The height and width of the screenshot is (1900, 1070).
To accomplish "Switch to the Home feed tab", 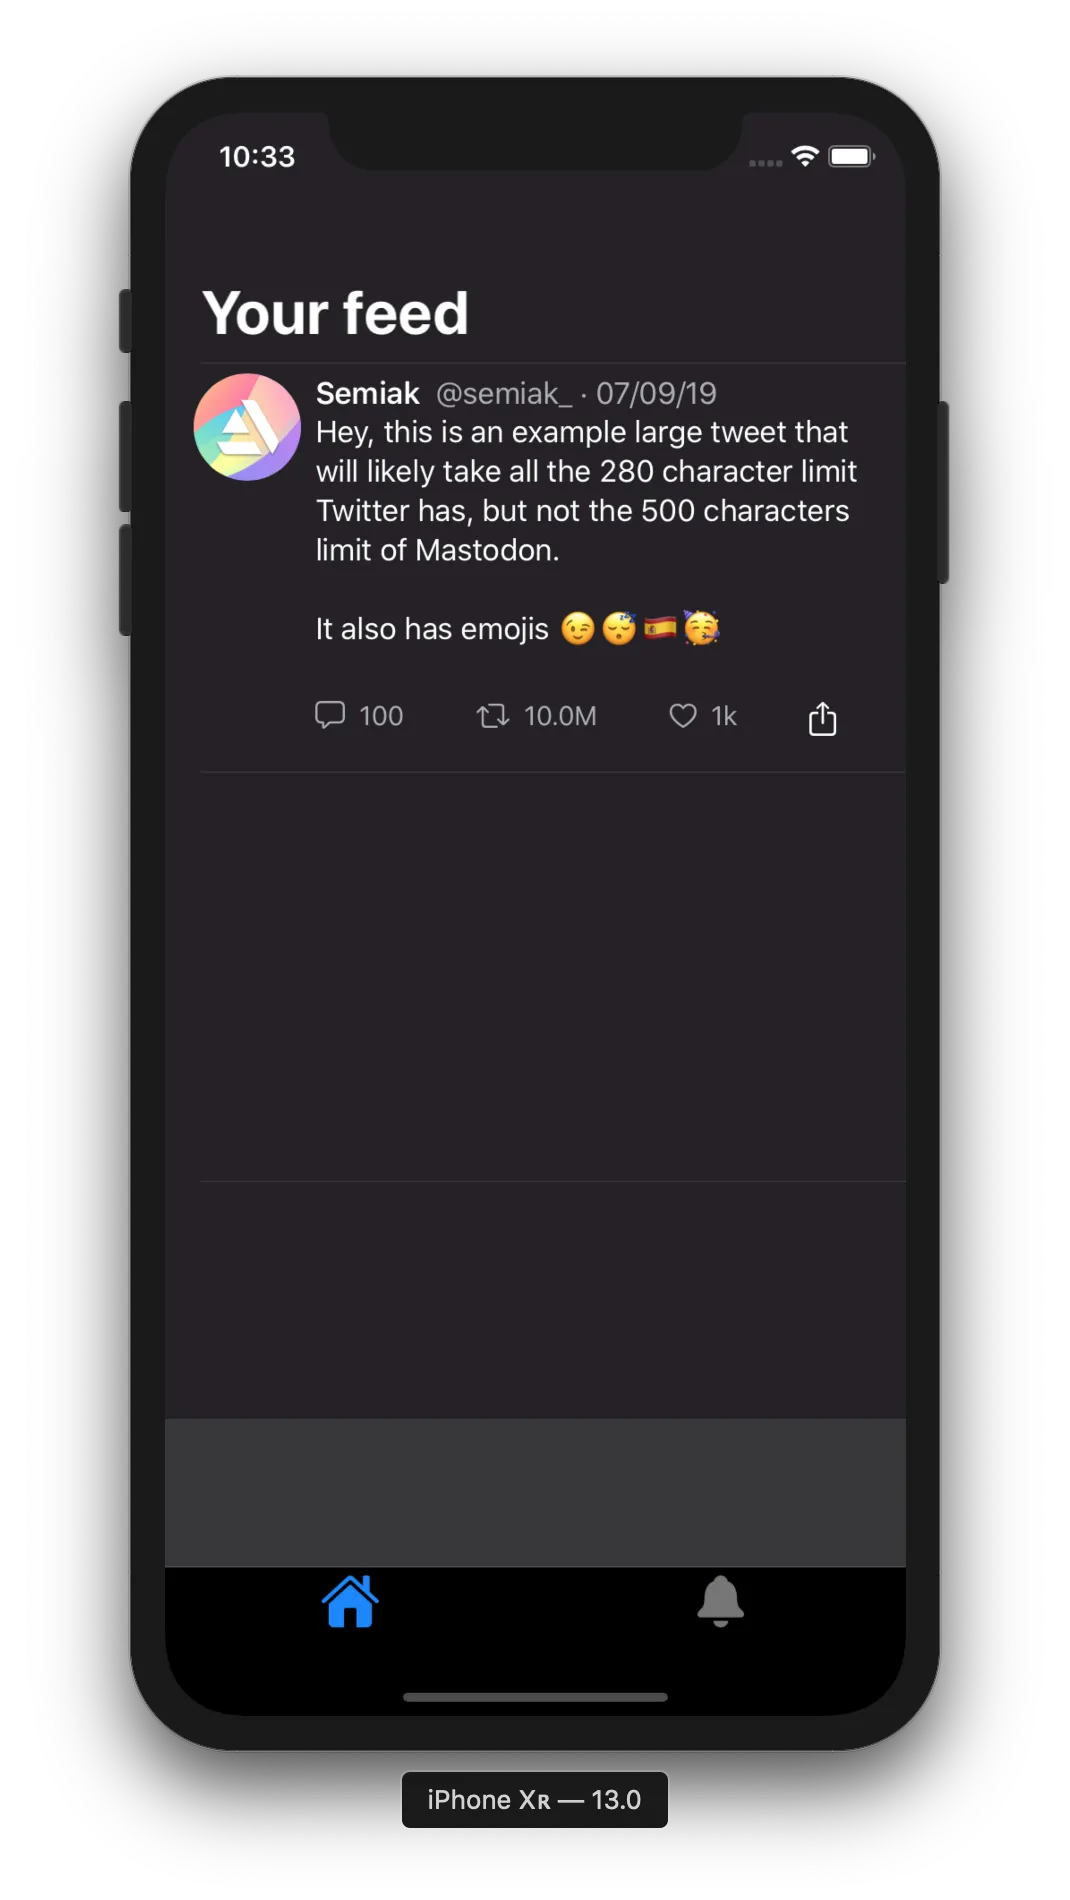I will pos(350,1601).
